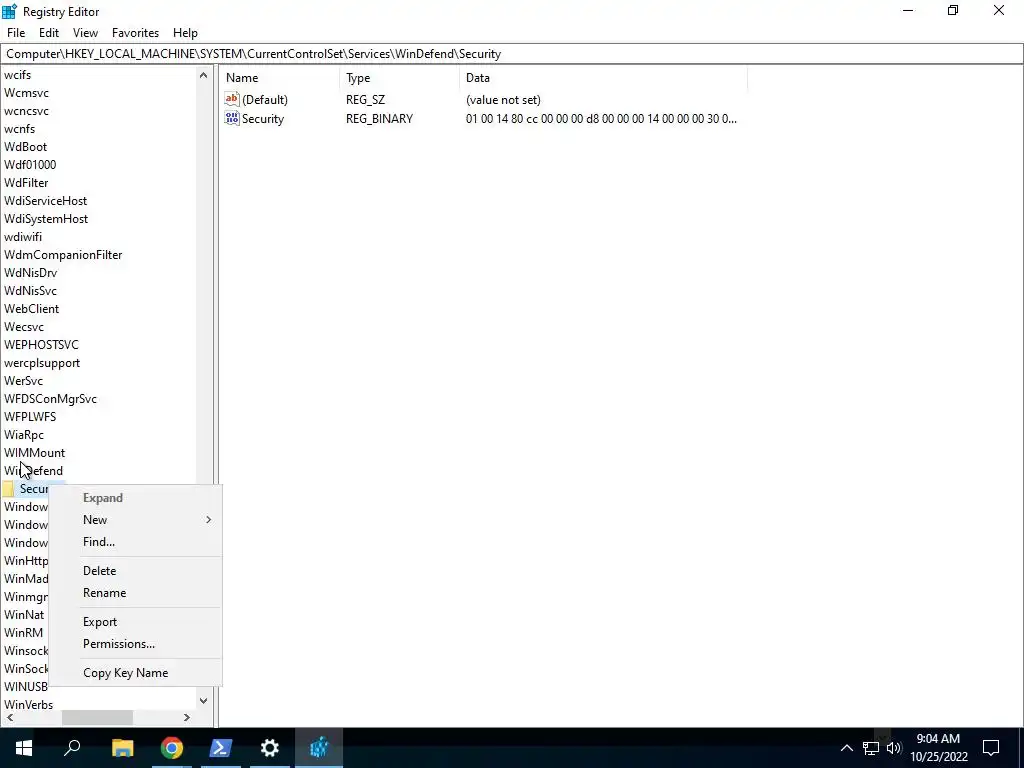The image size is (1024, 768).
Task: Click the horizontal scroll right arrow
Action: 187,717
